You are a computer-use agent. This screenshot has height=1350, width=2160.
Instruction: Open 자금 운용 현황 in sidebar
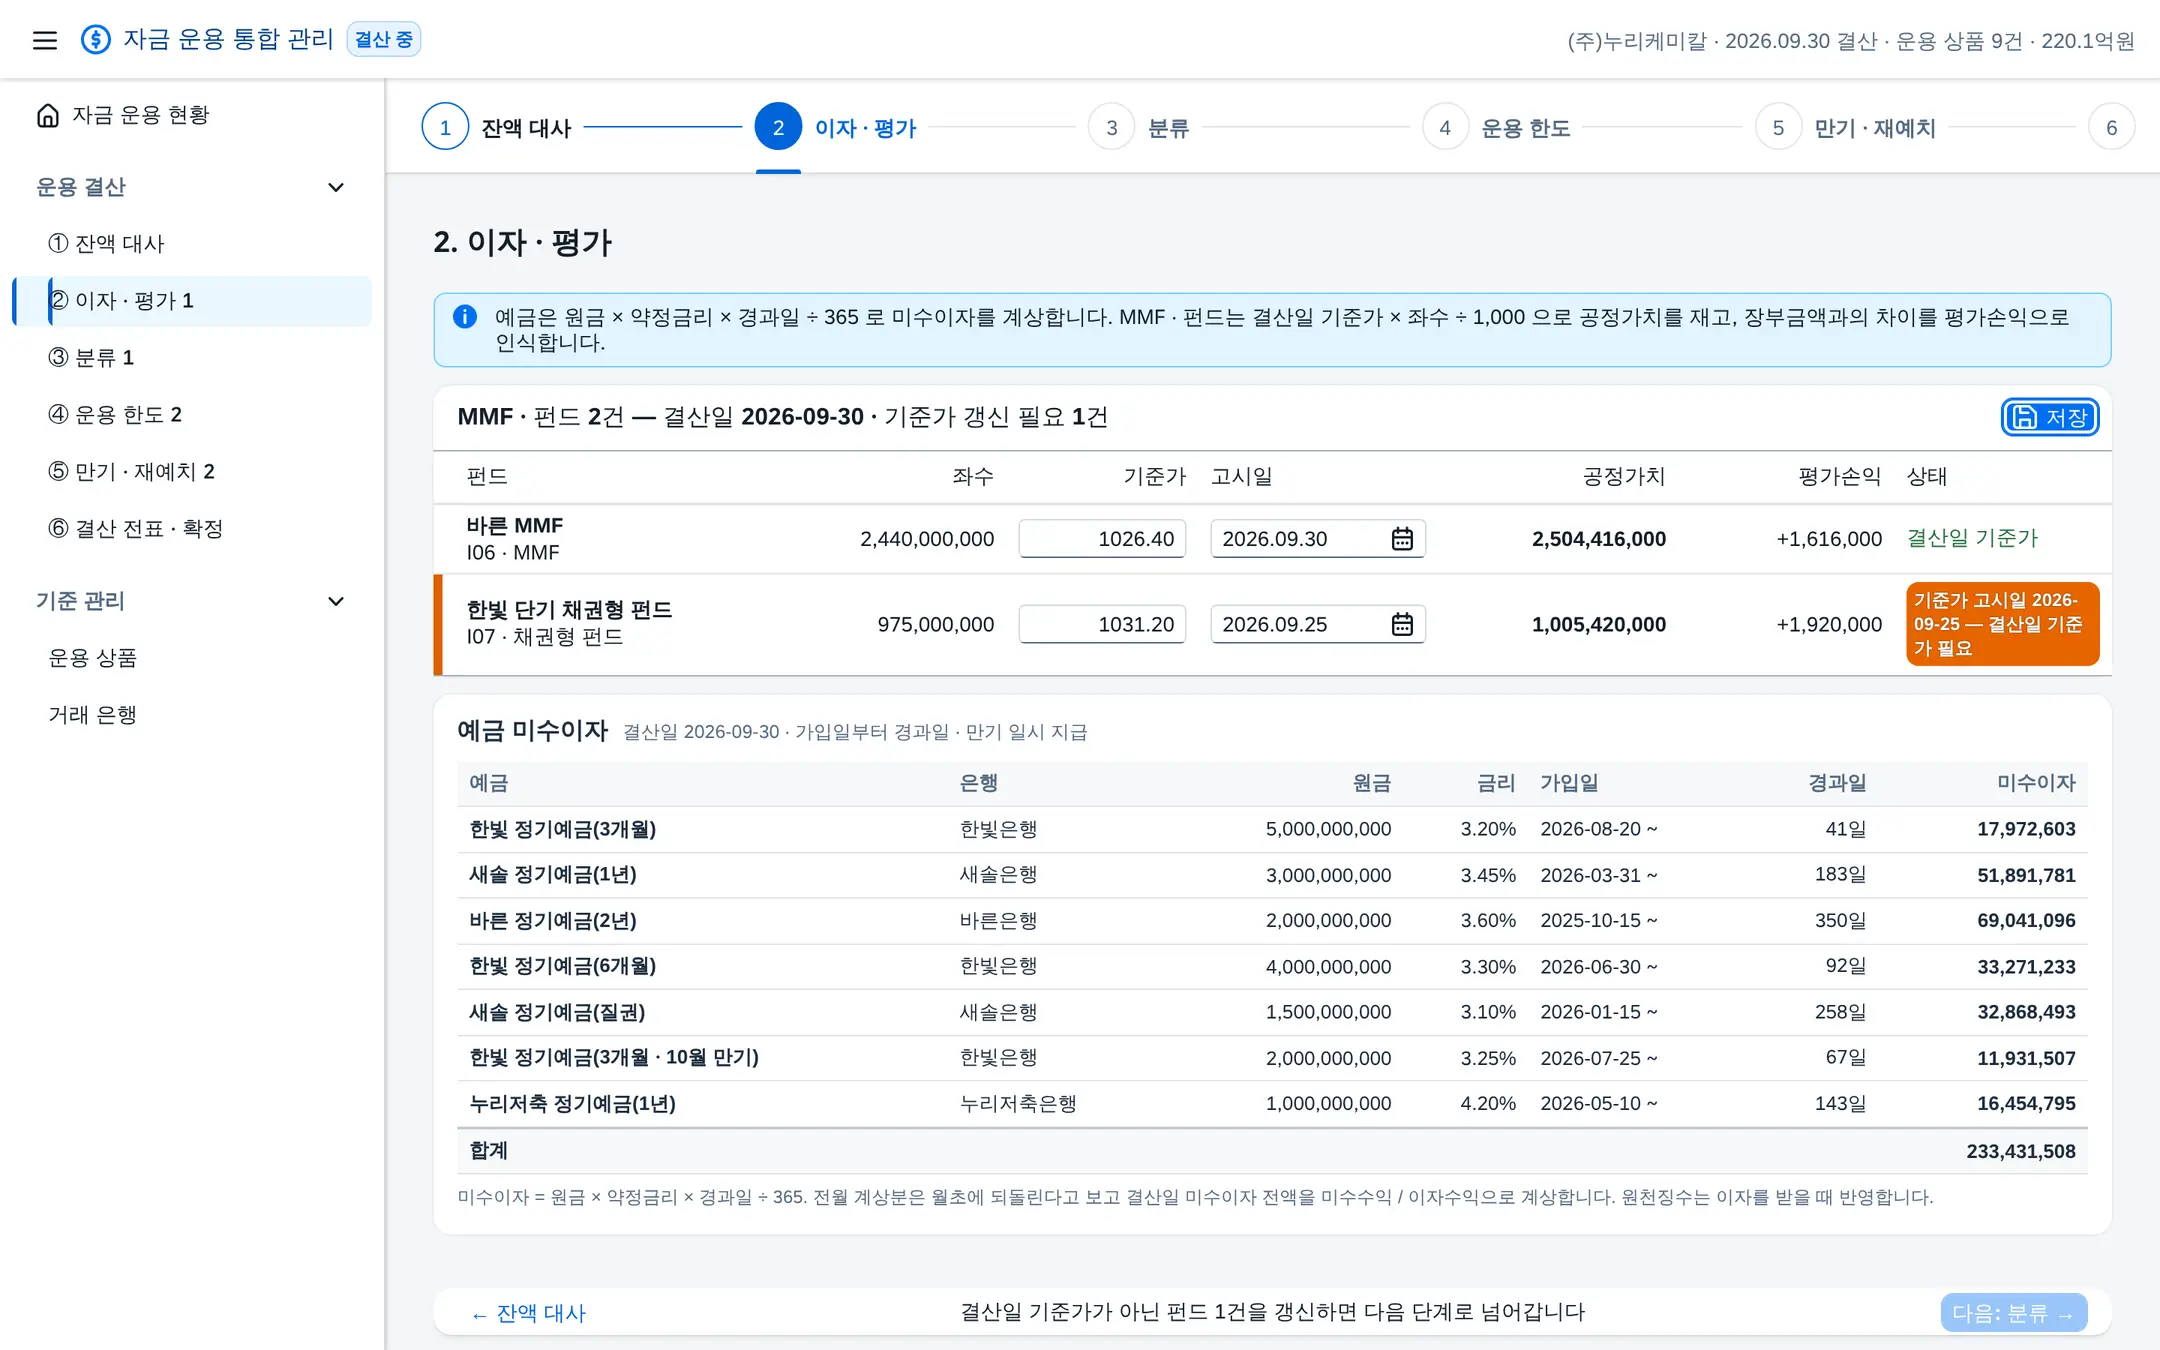pyautogui.click(x=192, y=115)
